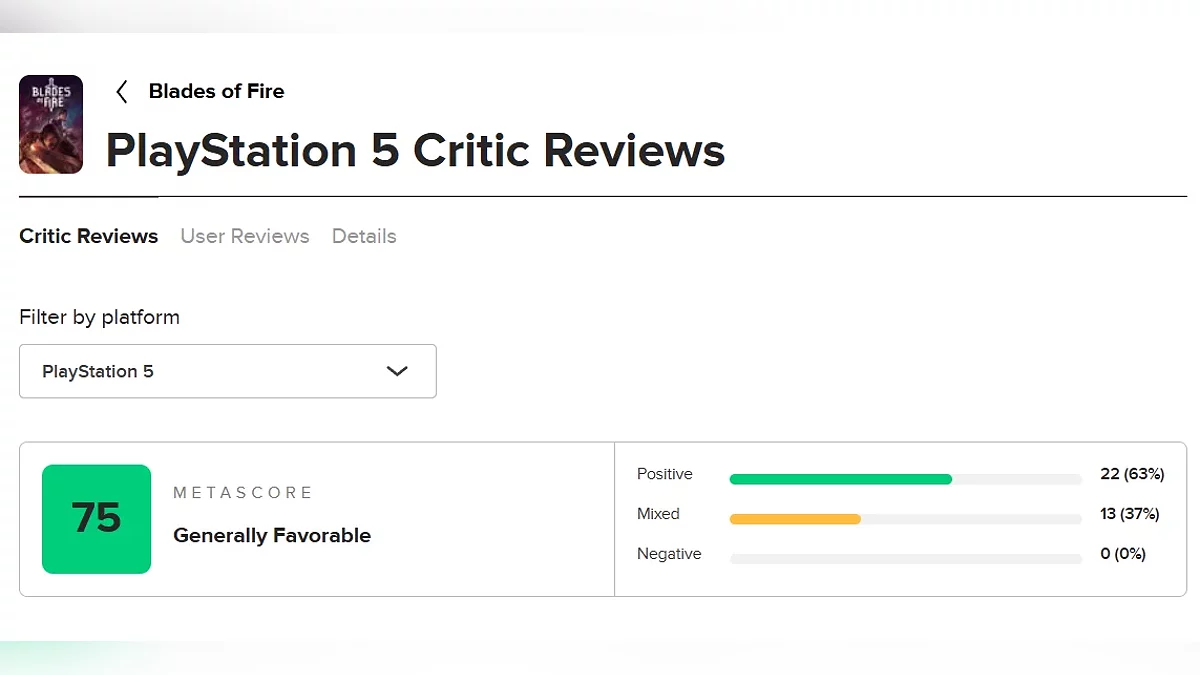The height and width of the screenshot is (675, 1200).
Task: Go to the Blades of Fire game page link
Action: (216, 91)
